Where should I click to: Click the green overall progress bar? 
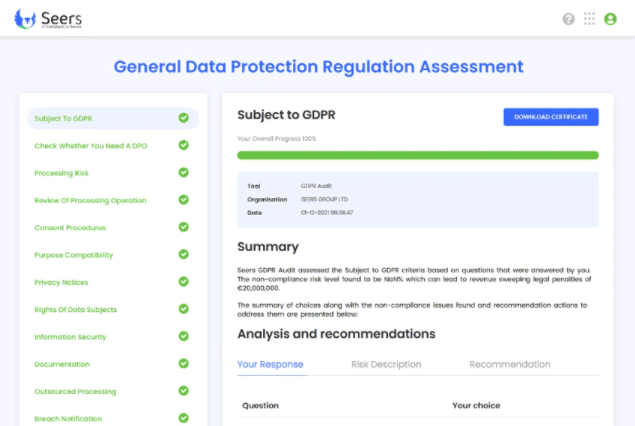(x=417, y=155)
